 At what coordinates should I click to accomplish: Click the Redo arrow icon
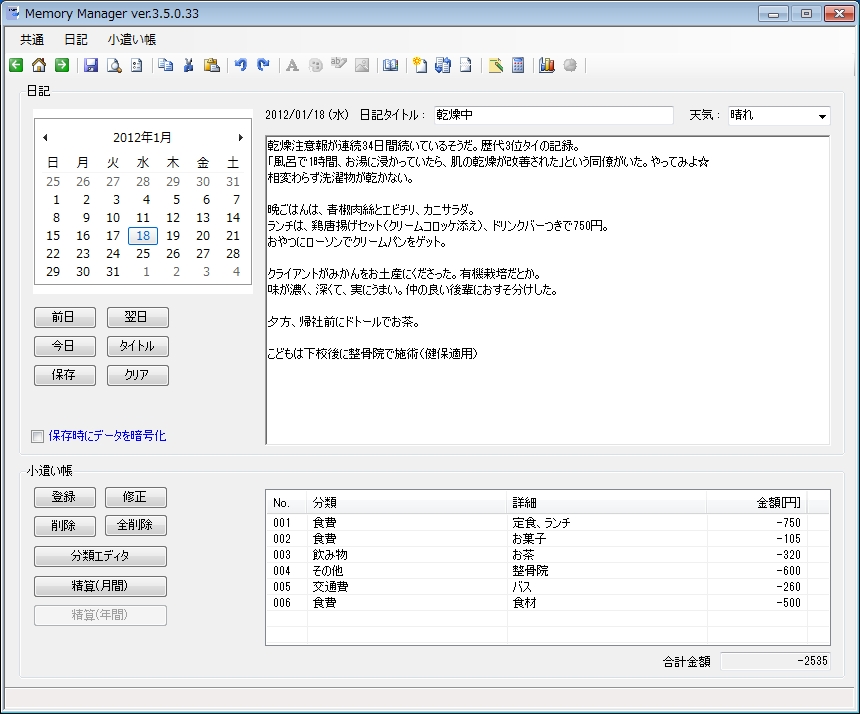(x=263, y=64)
